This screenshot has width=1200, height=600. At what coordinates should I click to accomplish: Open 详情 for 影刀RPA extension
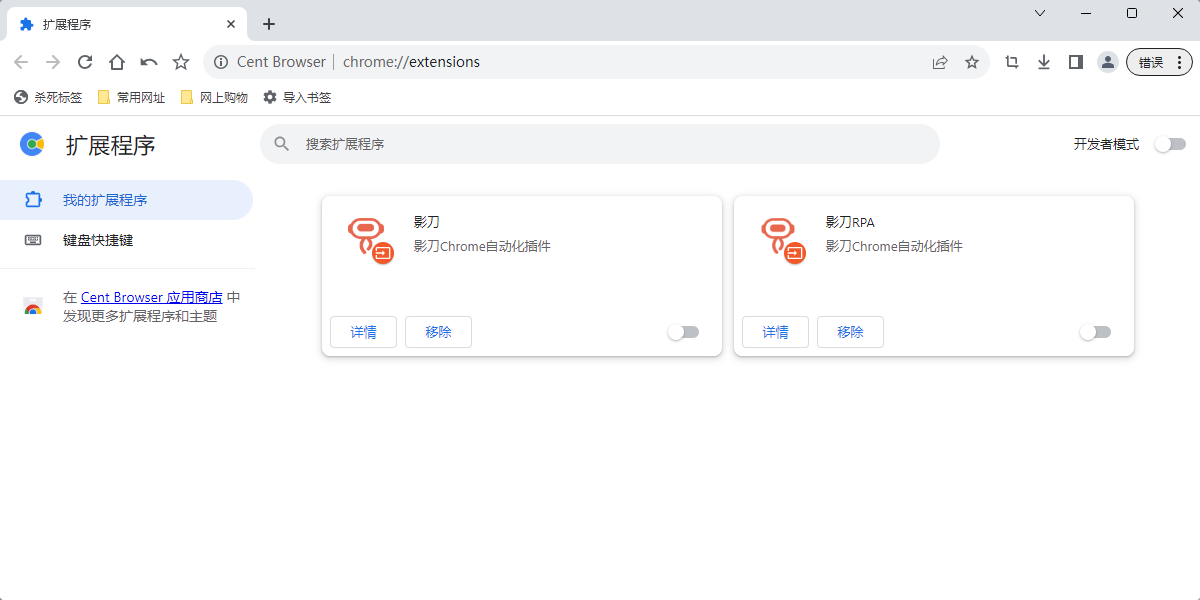(x=775, y=332)
